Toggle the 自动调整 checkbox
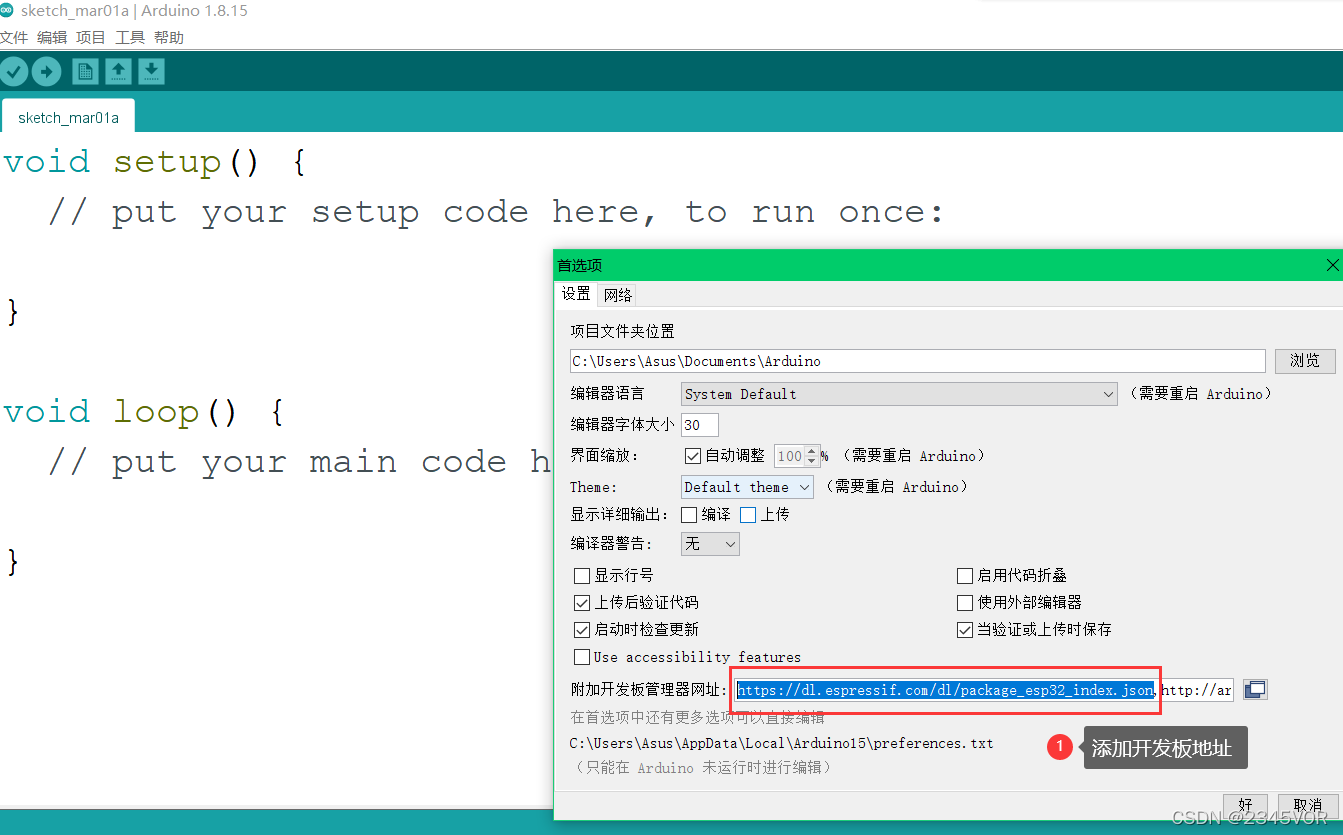This screenshot has height=835, width=1343. click(692, 455)
